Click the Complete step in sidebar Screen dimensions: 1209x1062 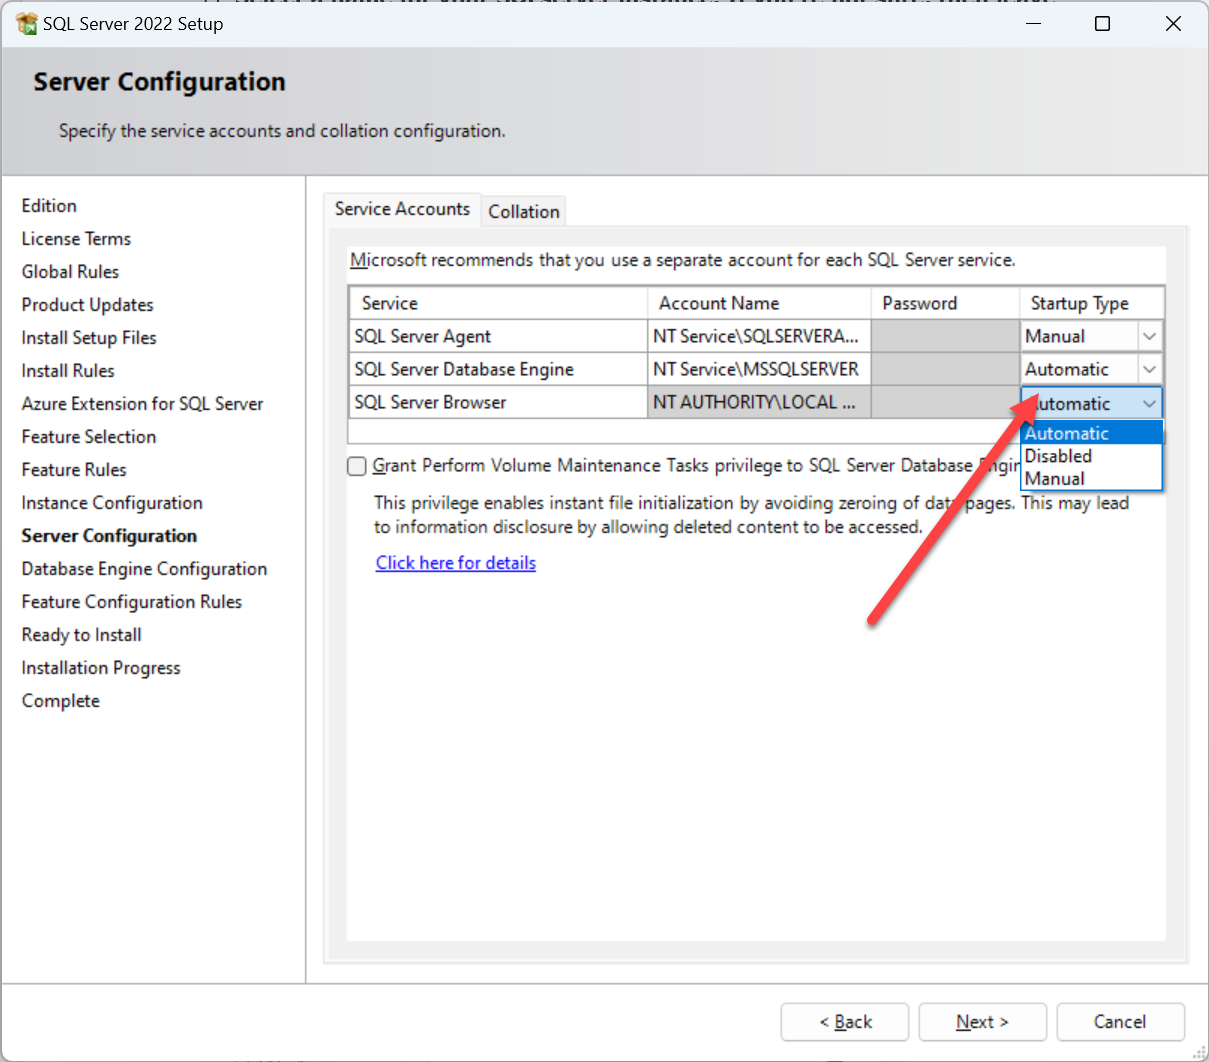[x=61, y=700]
